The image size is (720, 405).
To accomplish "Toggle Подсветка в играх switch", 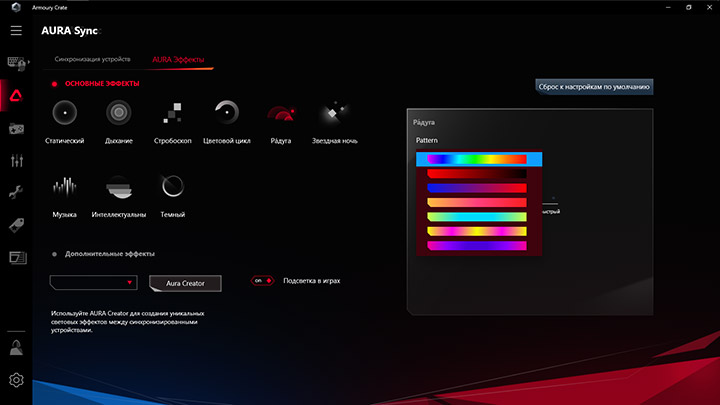I will [262, 281].
